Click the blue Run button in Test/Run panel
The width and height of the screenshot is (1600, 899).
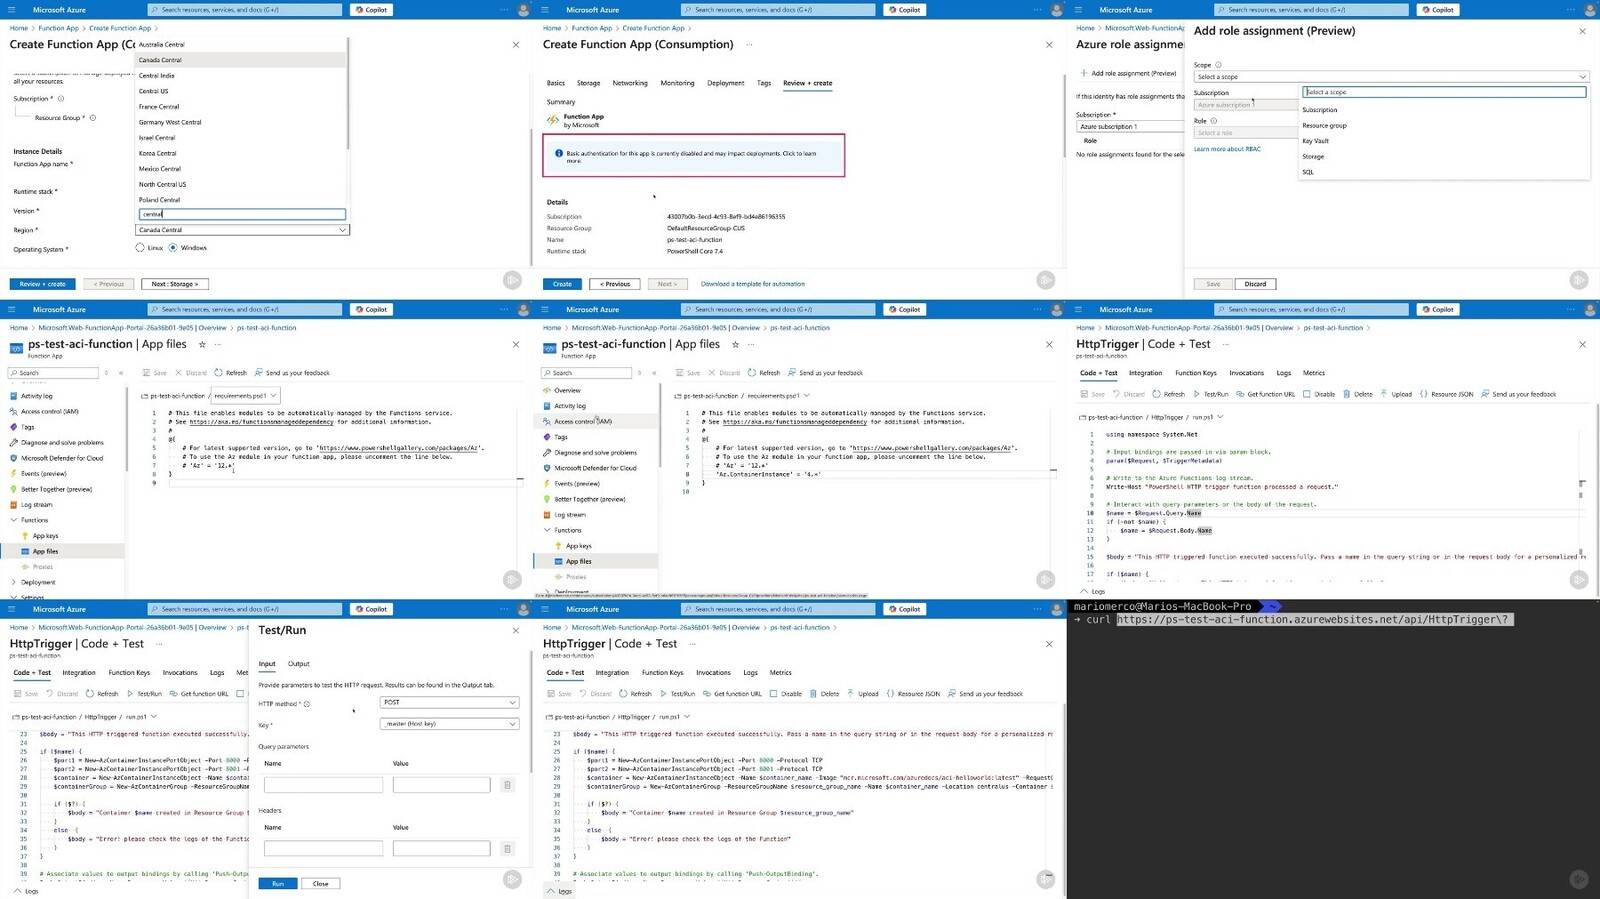pyautogui.click(x=278, y=883)
